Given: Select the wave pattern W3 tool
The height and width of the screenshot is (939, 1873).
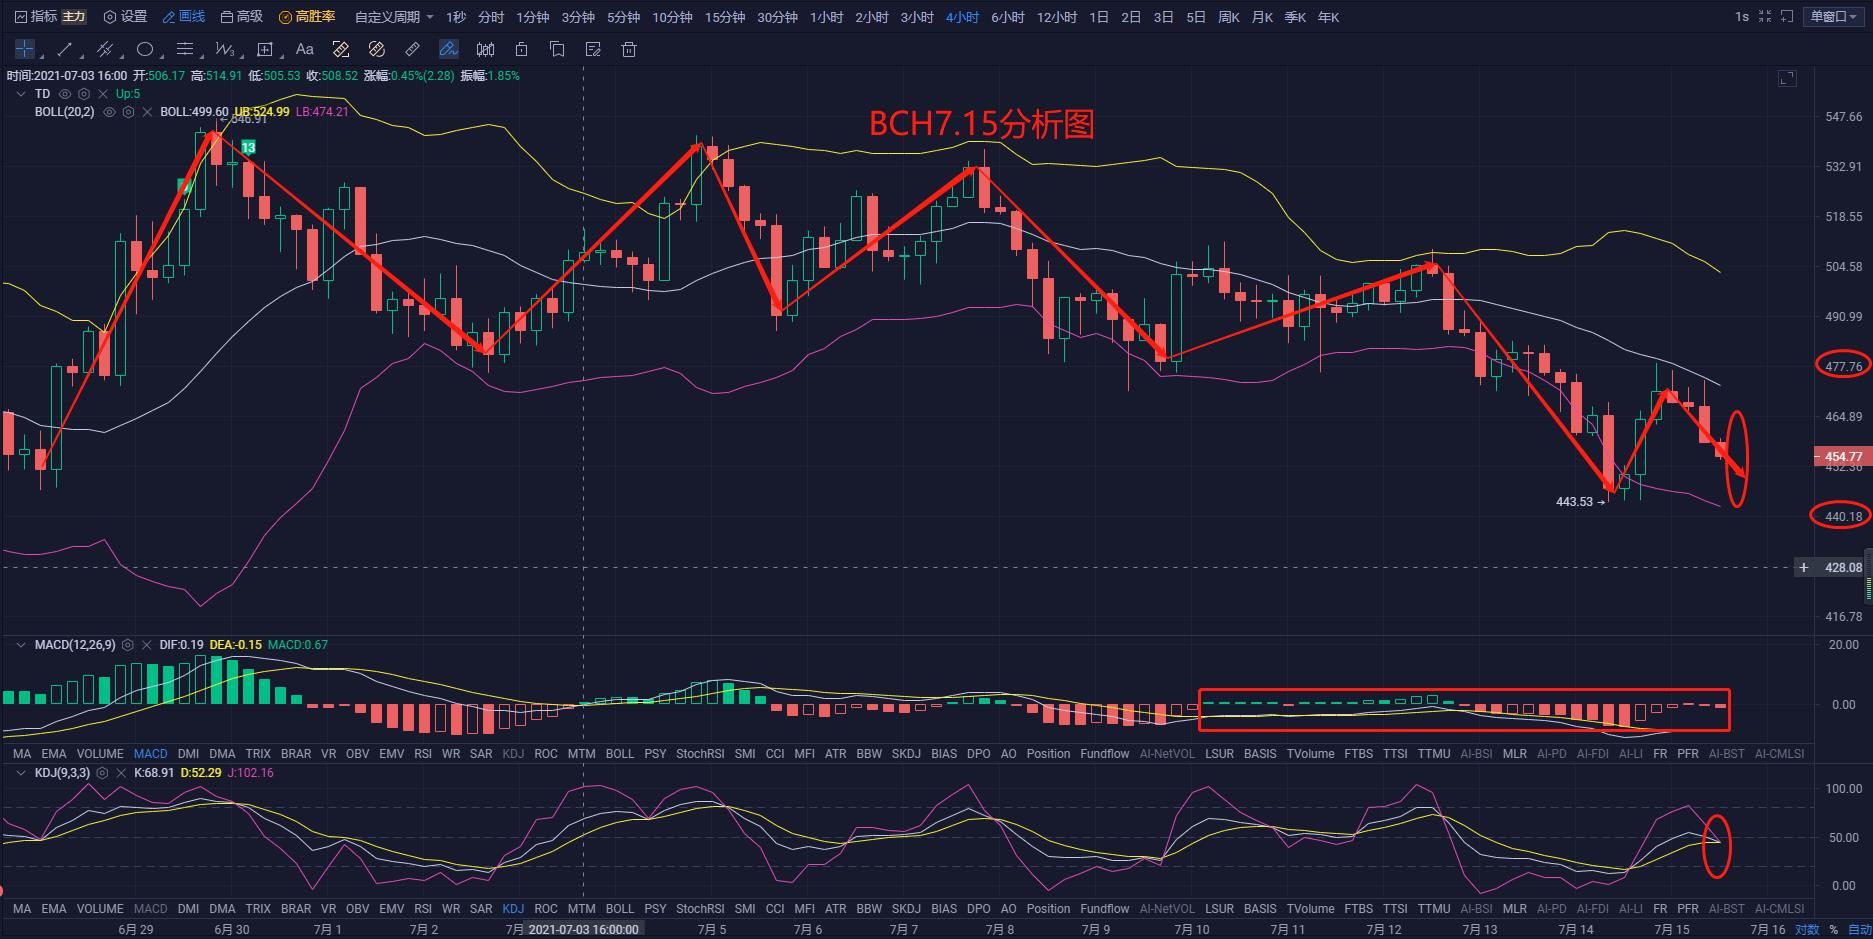Looking at the screenshot, I should [225, 49].
